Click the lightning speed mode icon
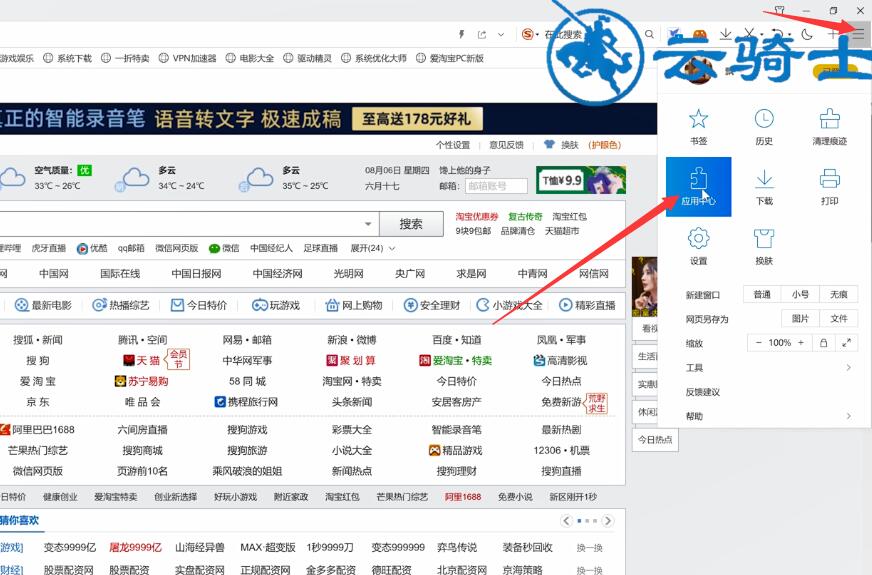 pyautogui.click(x=461, y=34)
